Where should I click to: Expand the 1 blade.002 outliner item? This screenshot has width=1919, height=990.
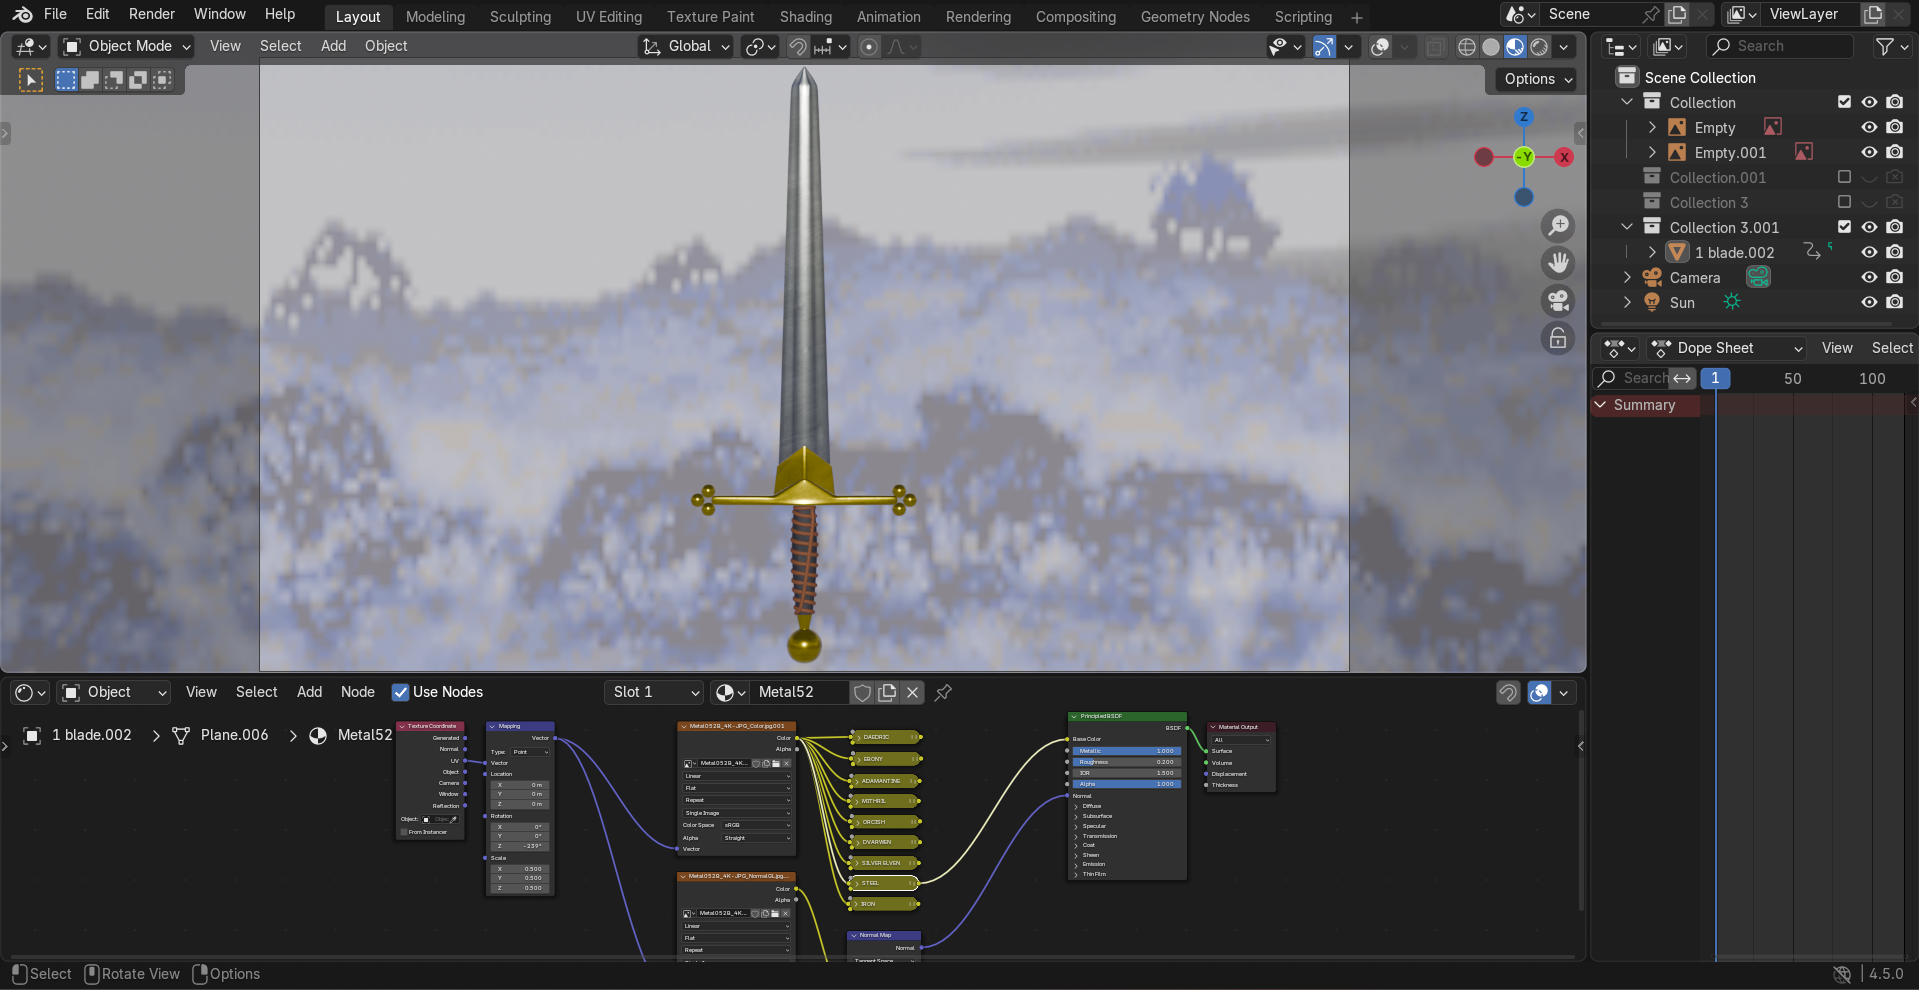(x=1652, y=252)
